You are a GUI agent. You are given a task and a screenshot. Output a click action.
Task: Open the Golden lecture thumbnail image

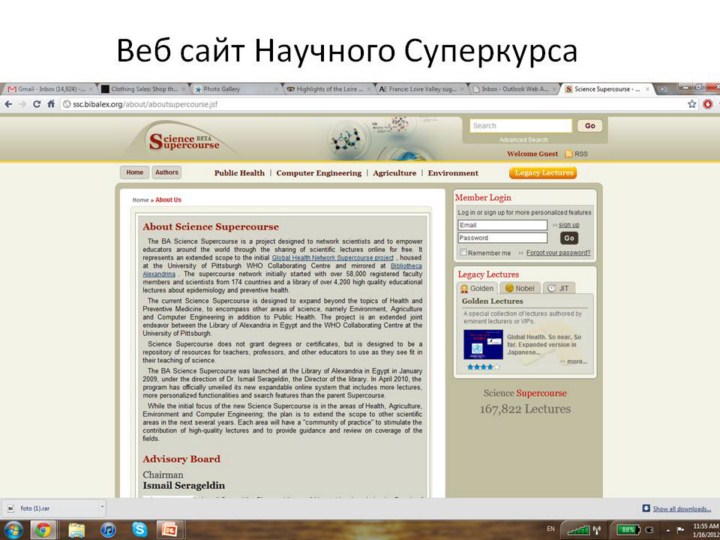coord(482,343)
